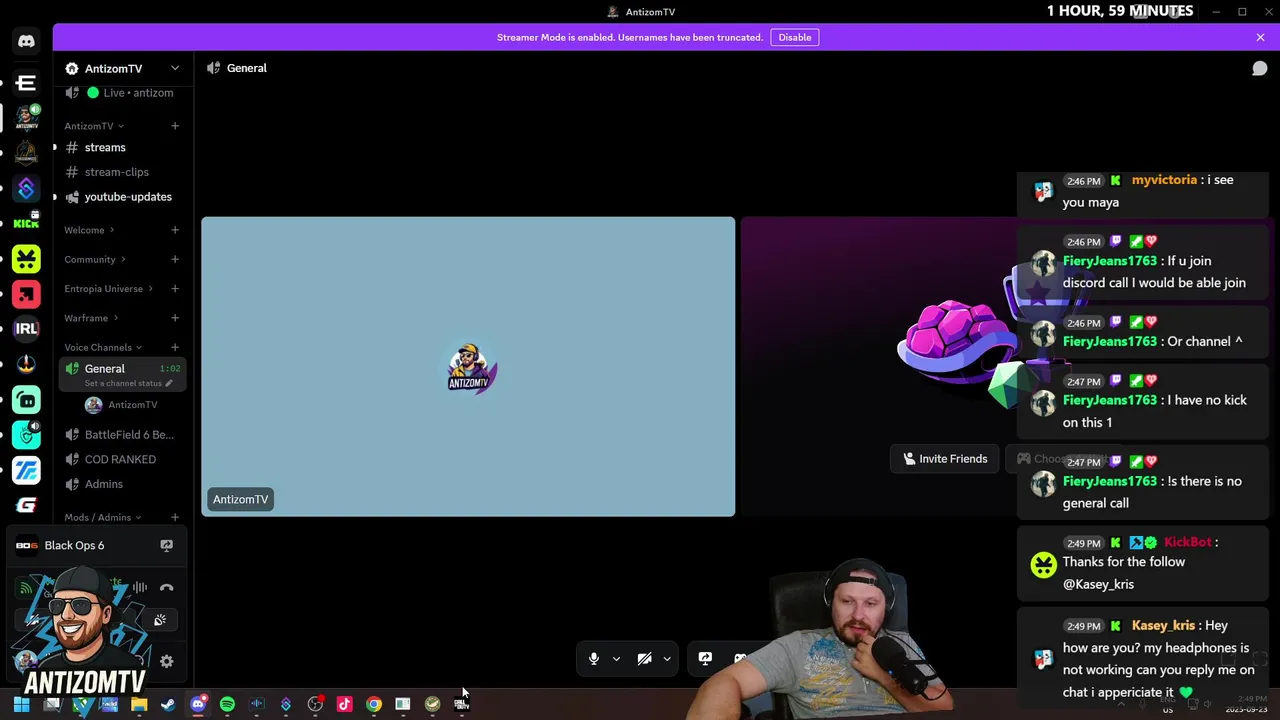Create channel in Warframe category
The height and width of the screenshot is (720, 1280).
point(175,318)
